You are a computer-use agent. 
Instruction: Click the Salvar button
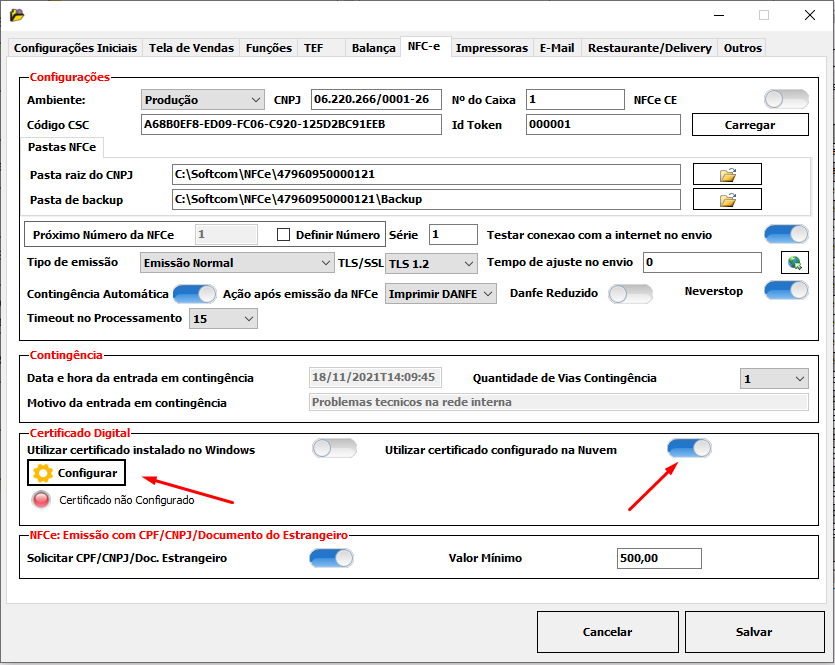point(754,632)
